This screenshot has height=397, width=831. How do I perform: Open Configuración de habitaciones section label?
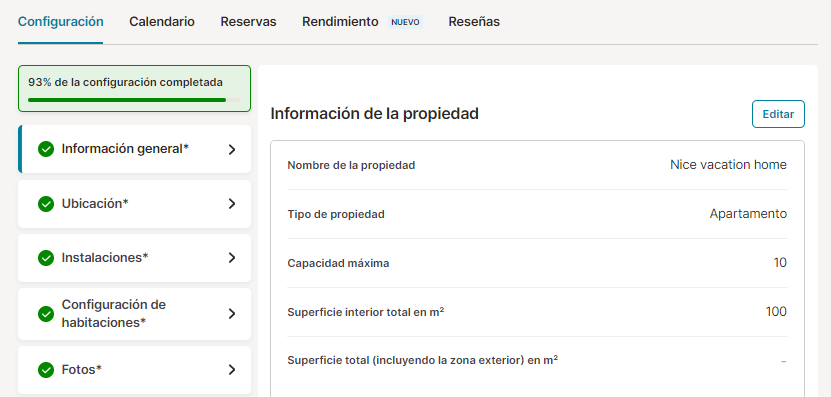113,313
